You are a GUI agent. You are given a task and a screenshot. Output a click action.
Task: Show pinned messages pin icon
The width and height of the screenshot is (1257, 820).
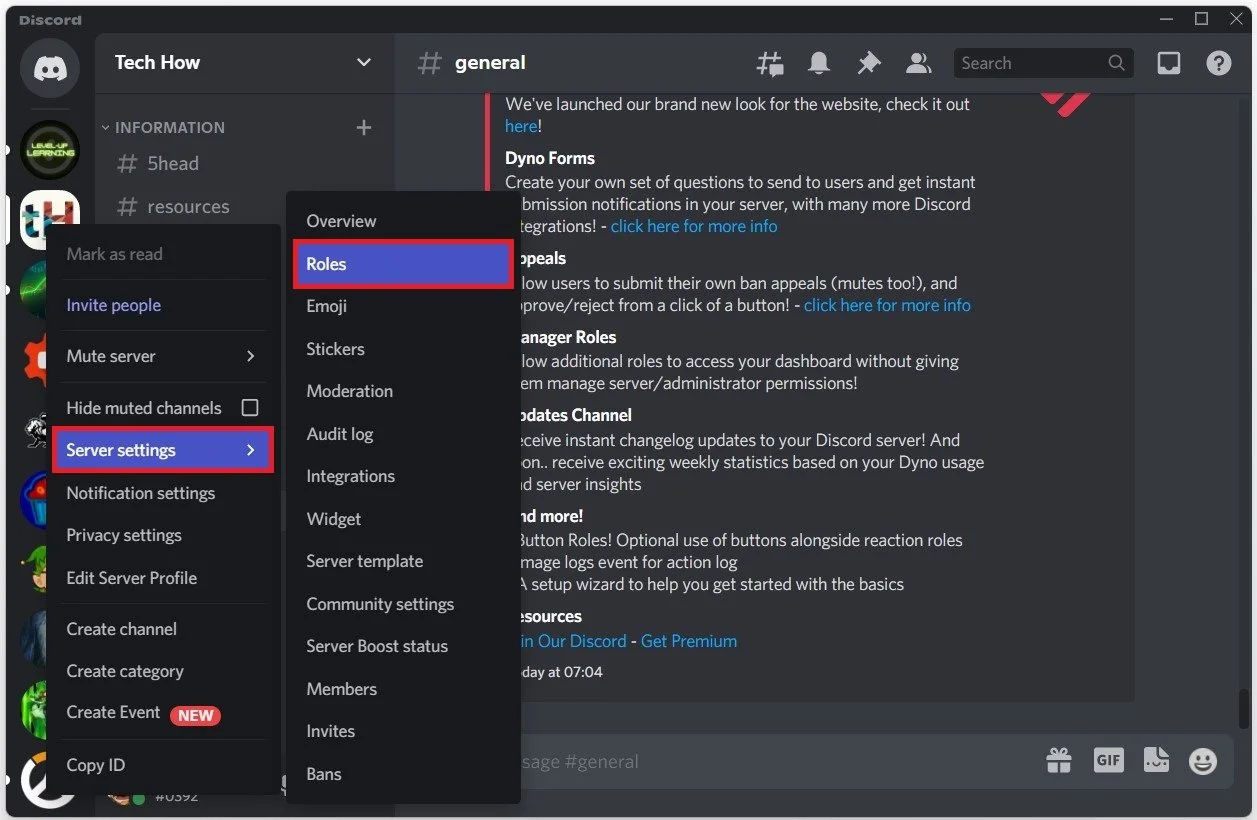pos(868,63)
